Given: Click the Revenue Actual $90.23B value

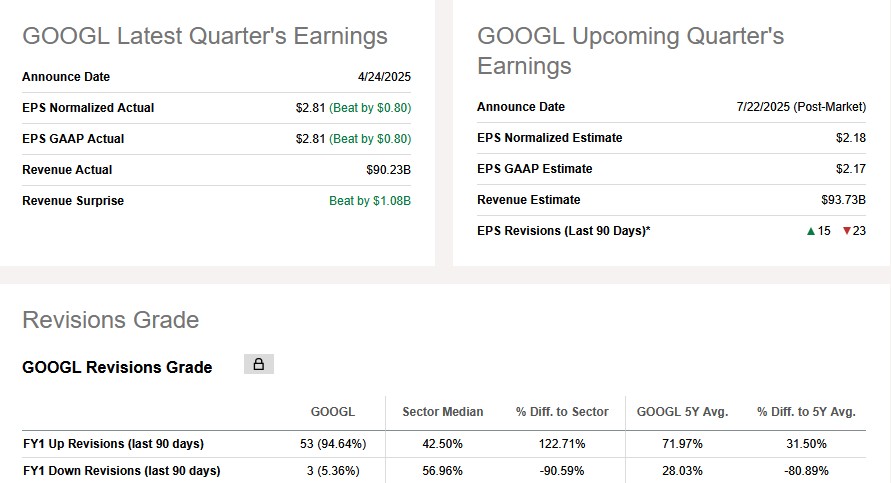Looking at the screenshot, I should tap(388, 170).
